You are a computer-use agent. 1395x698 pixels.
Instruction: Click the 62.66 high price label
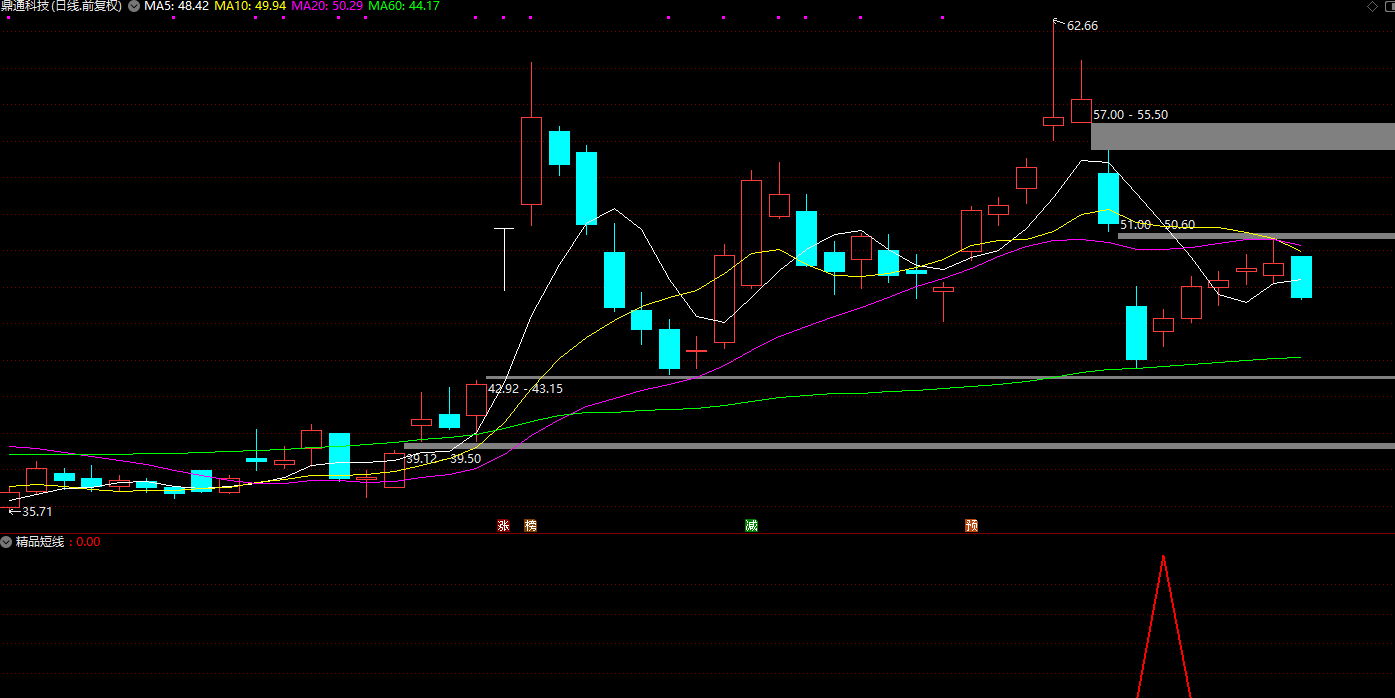coord(1082,26)
